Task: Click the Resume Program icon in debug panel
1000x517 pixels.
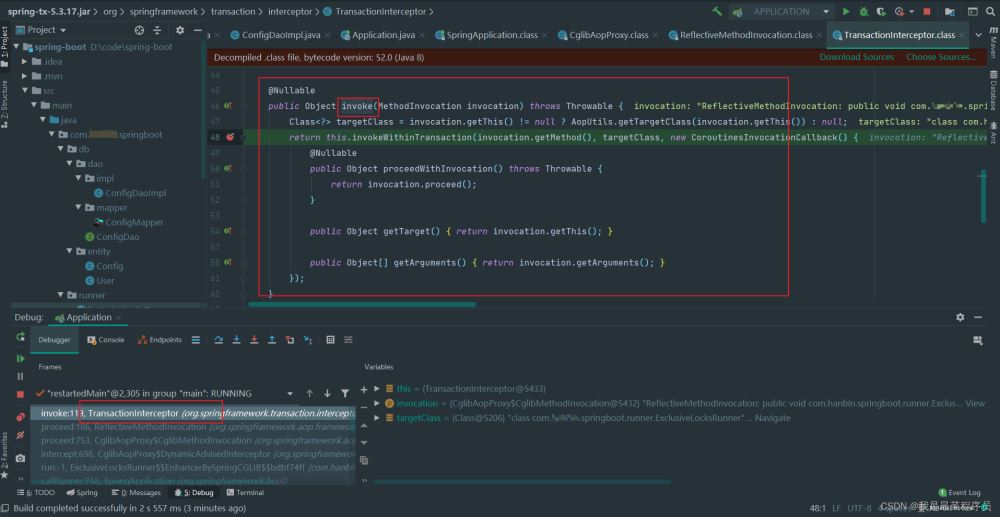Action: [20, 358]
